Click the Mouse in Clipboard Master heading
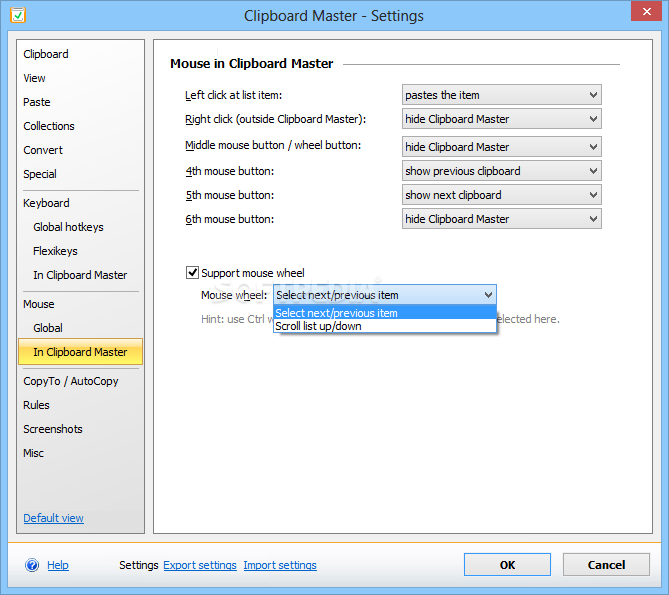669x595 pixels. [x=251, y=64]
